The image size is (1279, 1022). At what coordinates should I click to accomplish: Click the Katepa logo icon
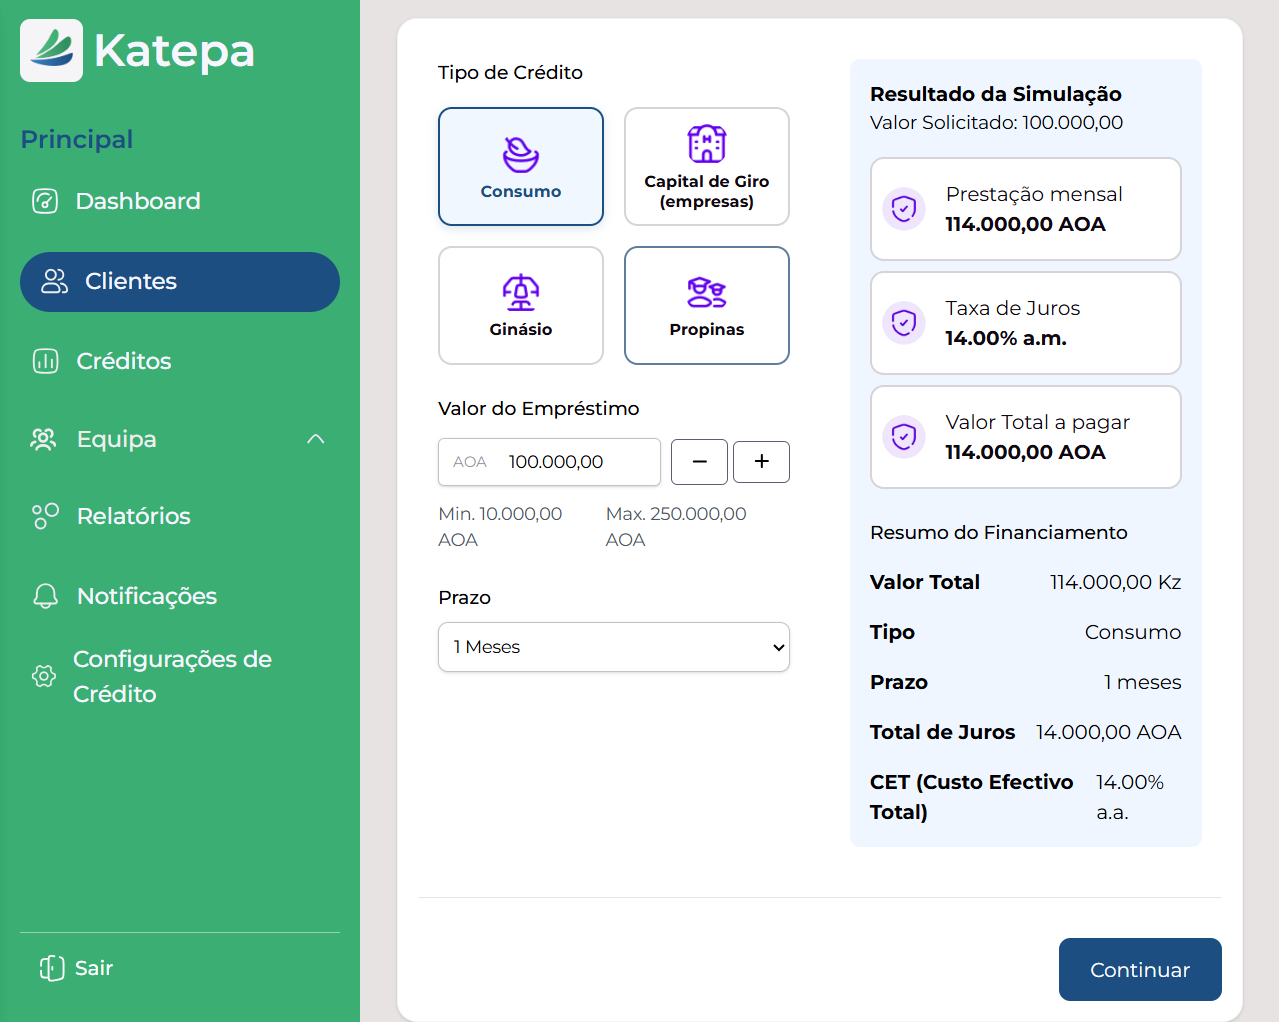pos(51,50)
